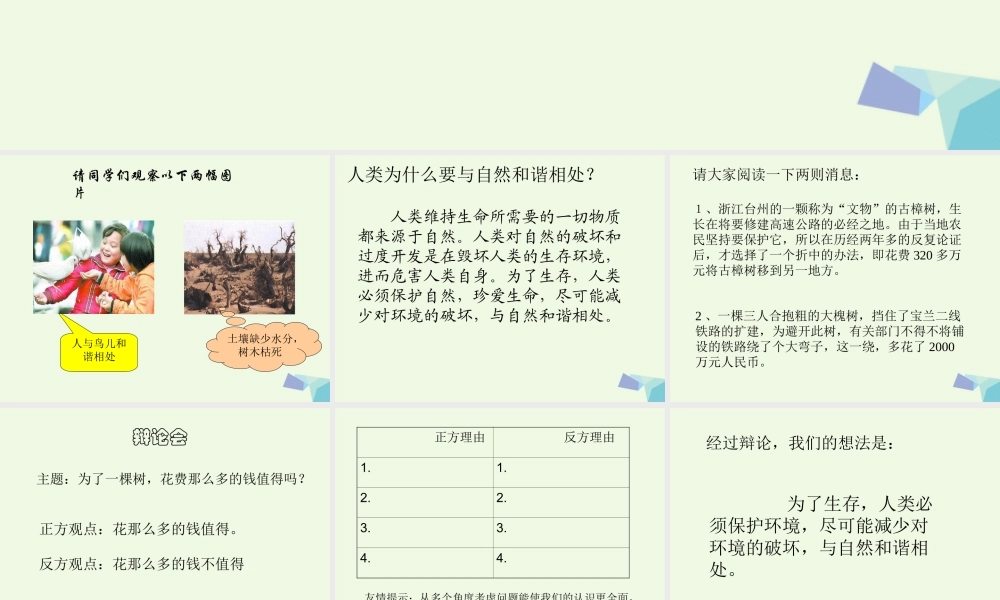The image size is (1000, 600).
Task: Click the title 人类为什么要与自然和谐相处?
Action: click(472, 175)
